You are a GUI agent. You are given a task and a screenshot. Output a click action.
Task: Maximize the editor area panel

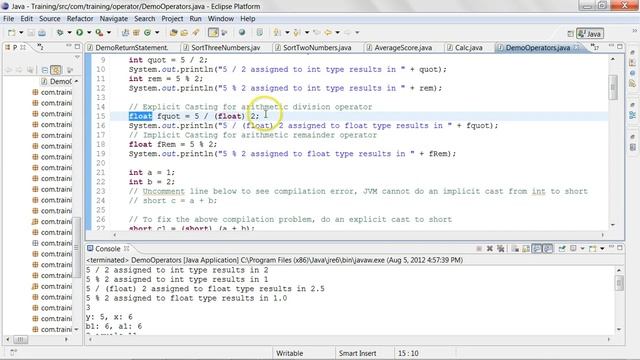(620, 47)
